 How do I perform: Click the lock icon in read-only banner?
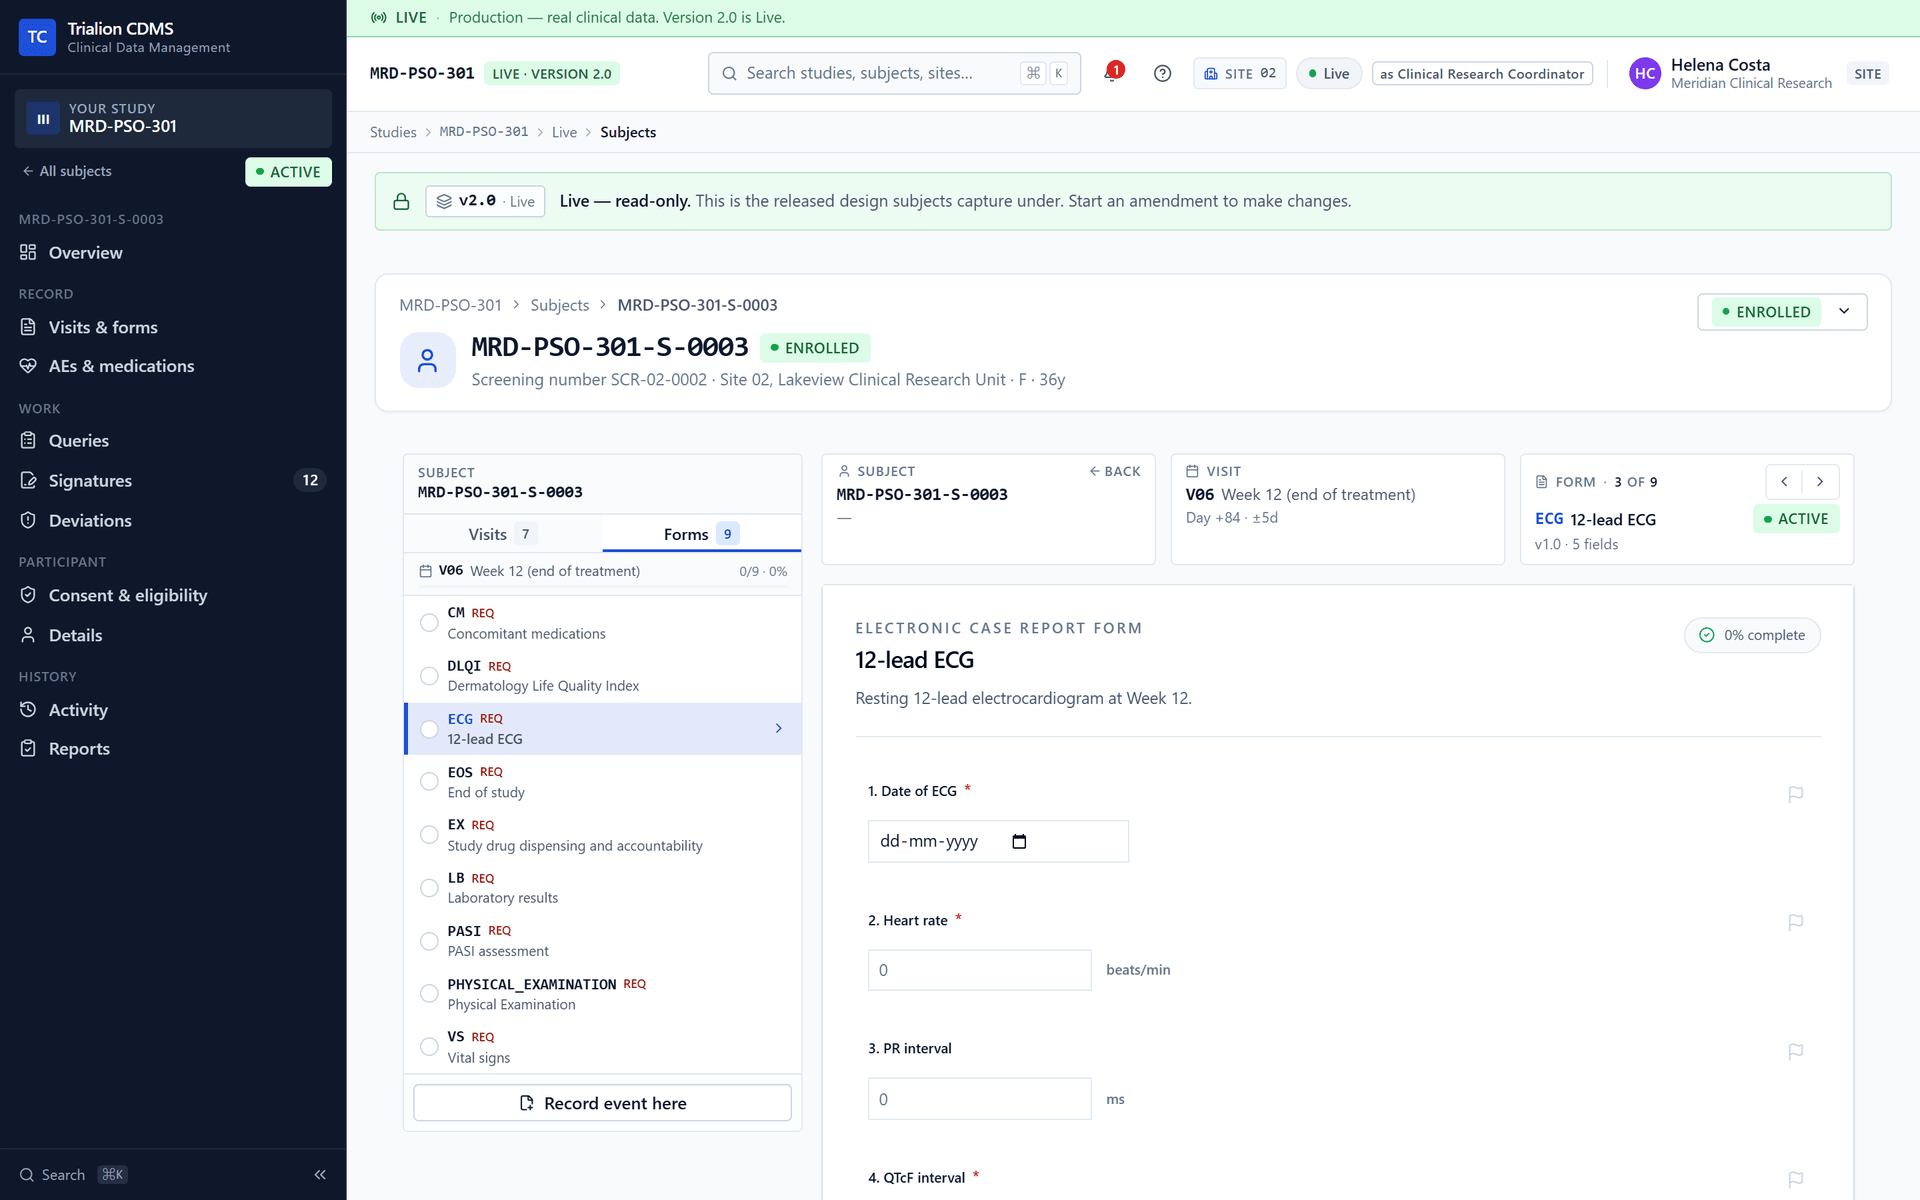click(x=401, y=201)
